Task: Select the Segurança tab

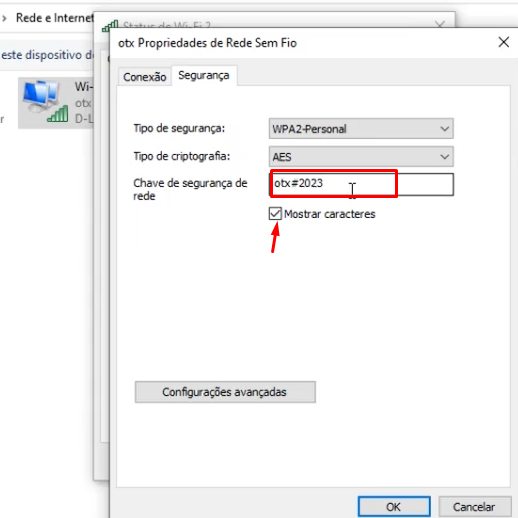Action: coord(204,75)
